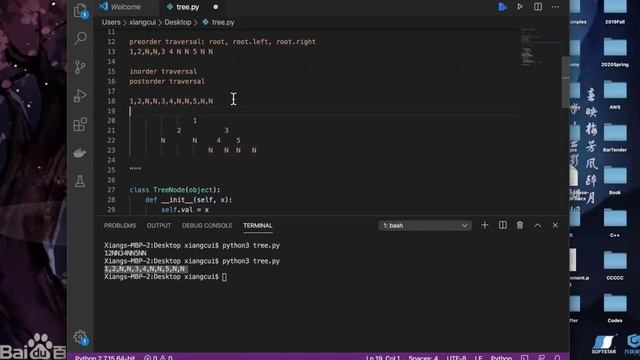Click the 'inorder traversal' text

point(163,71)
